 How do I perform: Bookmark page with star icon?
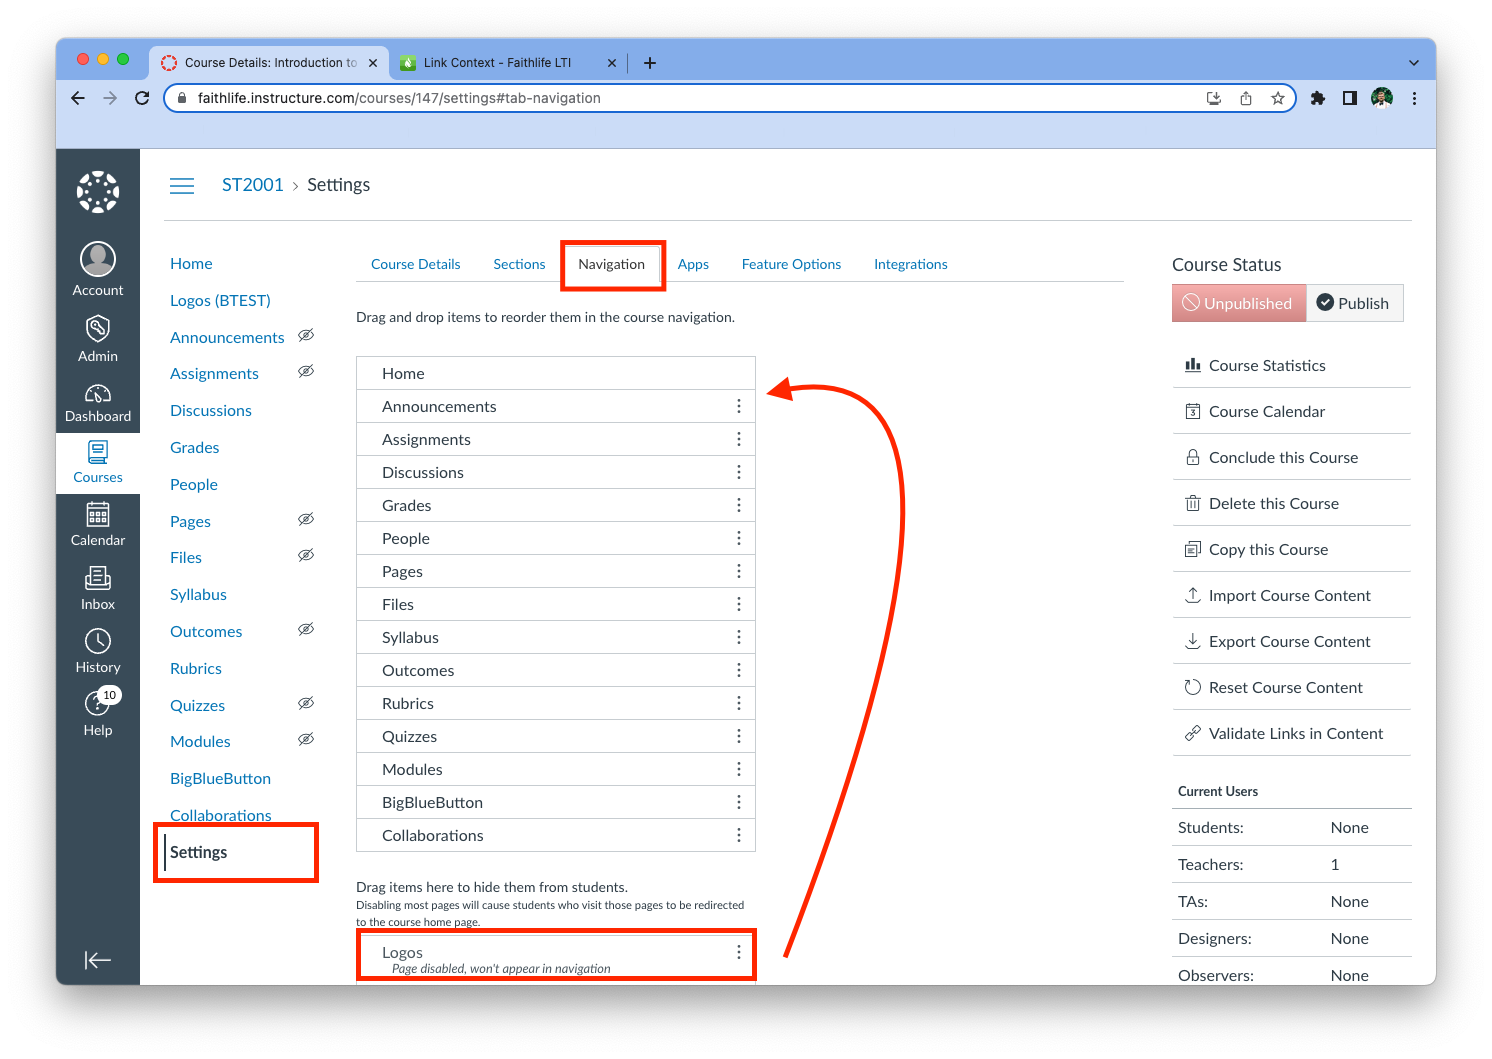pos(1277,98)
